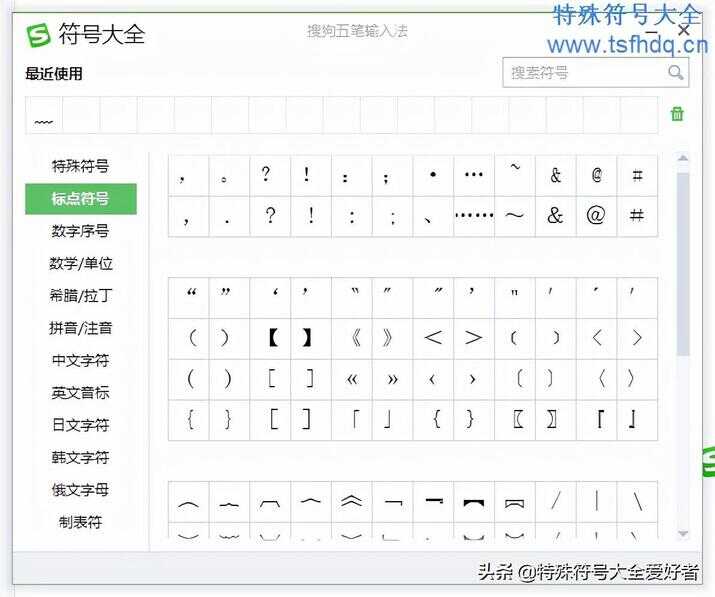Click the green trash icon to clear recent symbols
715x597 pixels.
coord(677,114)
